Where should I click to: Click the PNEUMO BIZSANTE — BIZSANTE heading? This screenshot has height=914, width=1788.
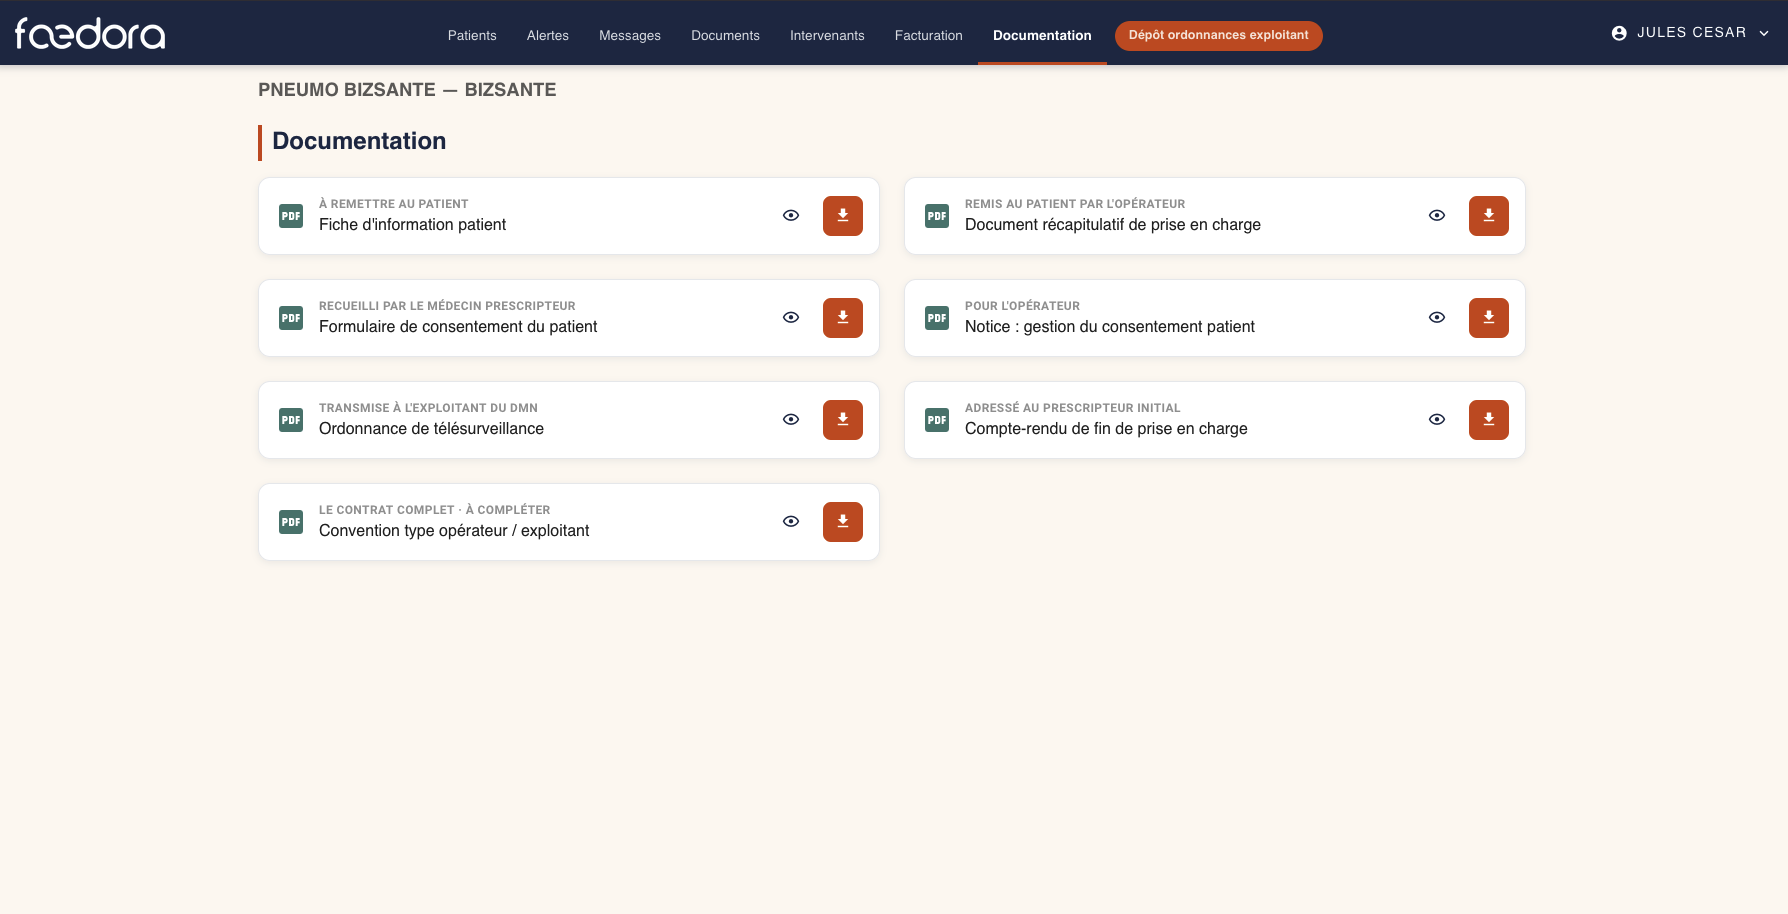(407, 90)
